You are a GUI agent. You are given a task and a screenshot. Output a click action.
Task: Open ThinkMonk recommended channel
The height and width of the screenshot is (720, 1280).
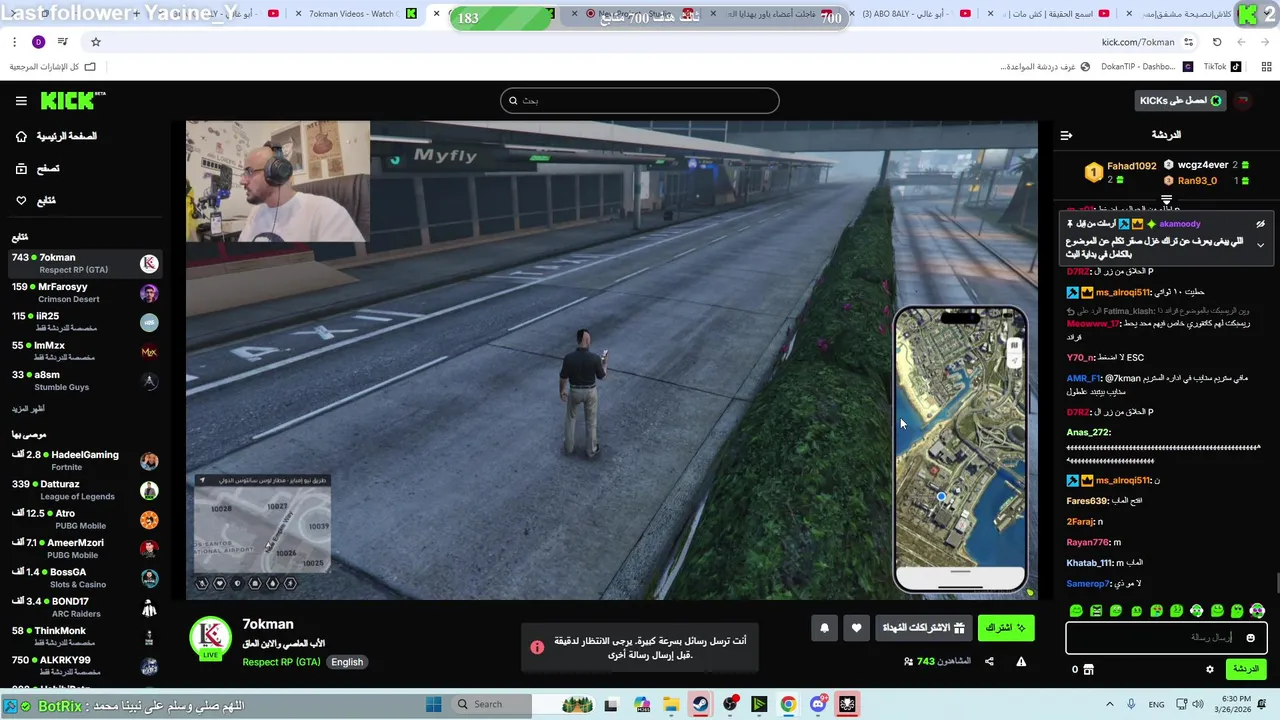(x=85, y=637)
